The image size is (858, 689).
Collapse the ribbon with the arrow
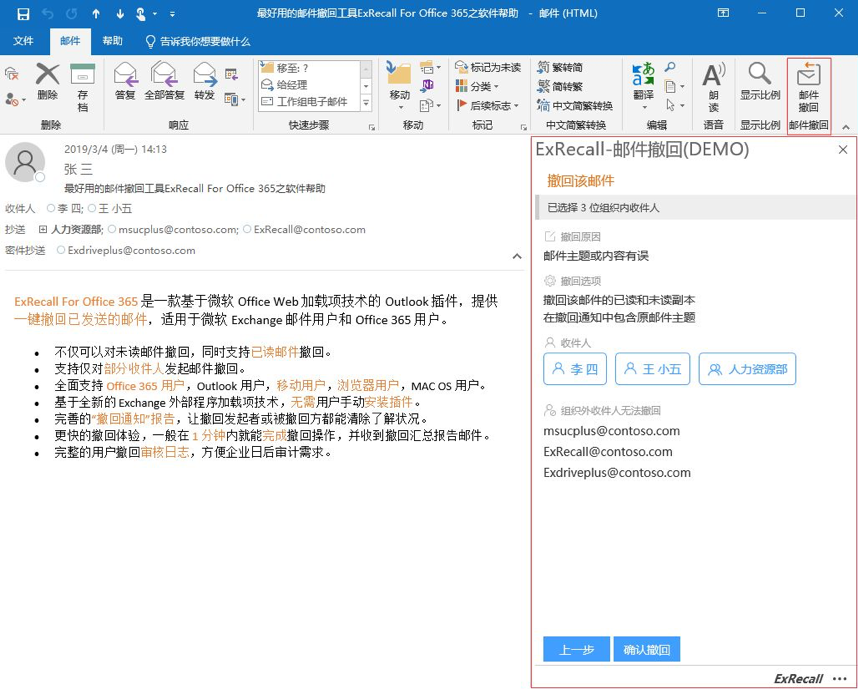point(846,127)
